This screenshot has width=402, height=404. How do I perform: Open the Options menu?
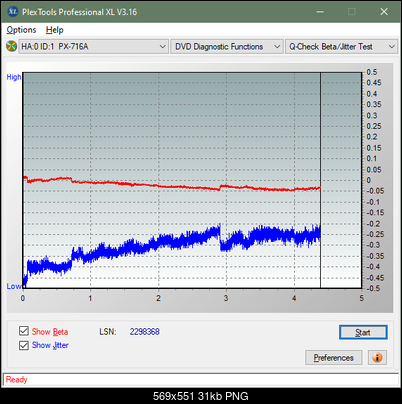[21, 30]
